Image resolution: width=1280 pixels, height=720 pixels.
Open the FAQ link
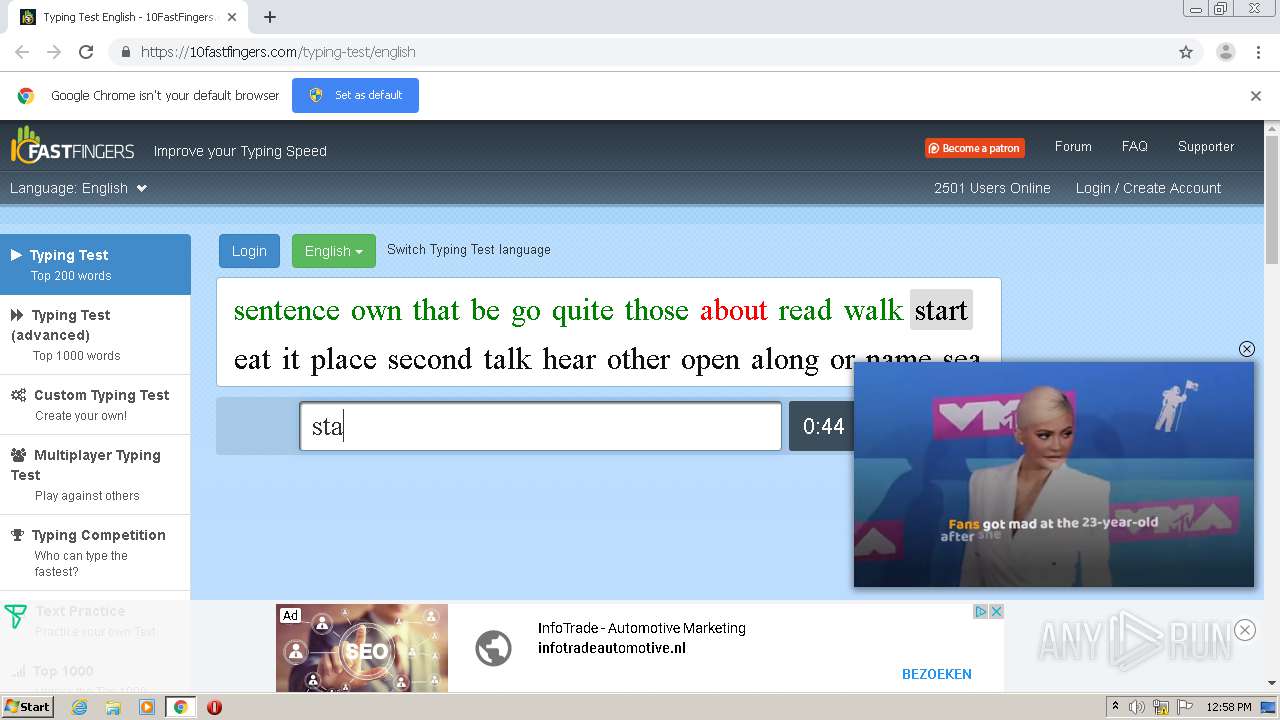pyautogui.click(x=1135, y=146)
